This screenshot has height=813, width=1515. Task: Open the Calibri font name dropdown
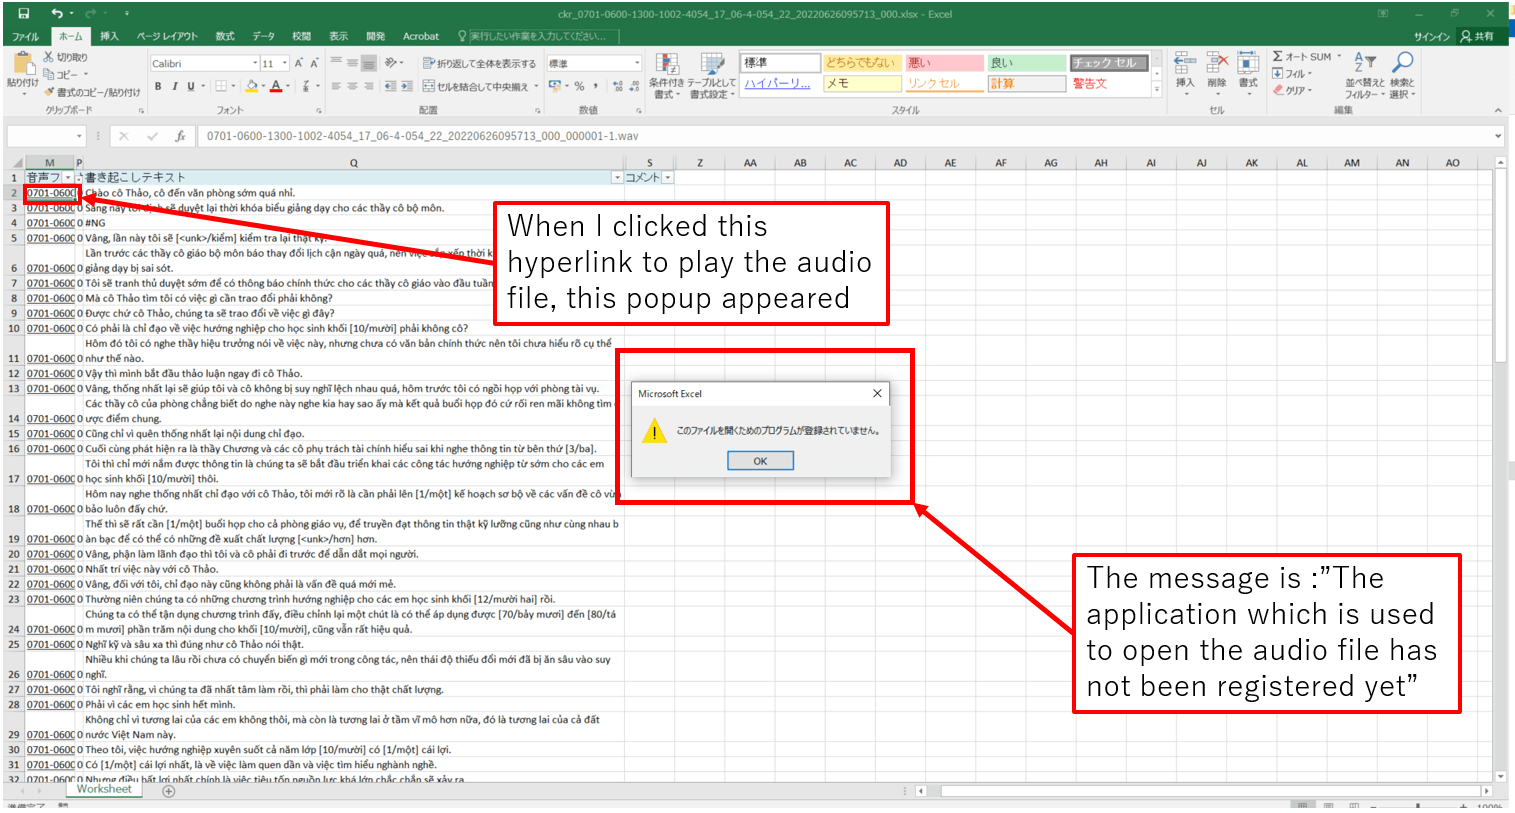tap(255, 63)
